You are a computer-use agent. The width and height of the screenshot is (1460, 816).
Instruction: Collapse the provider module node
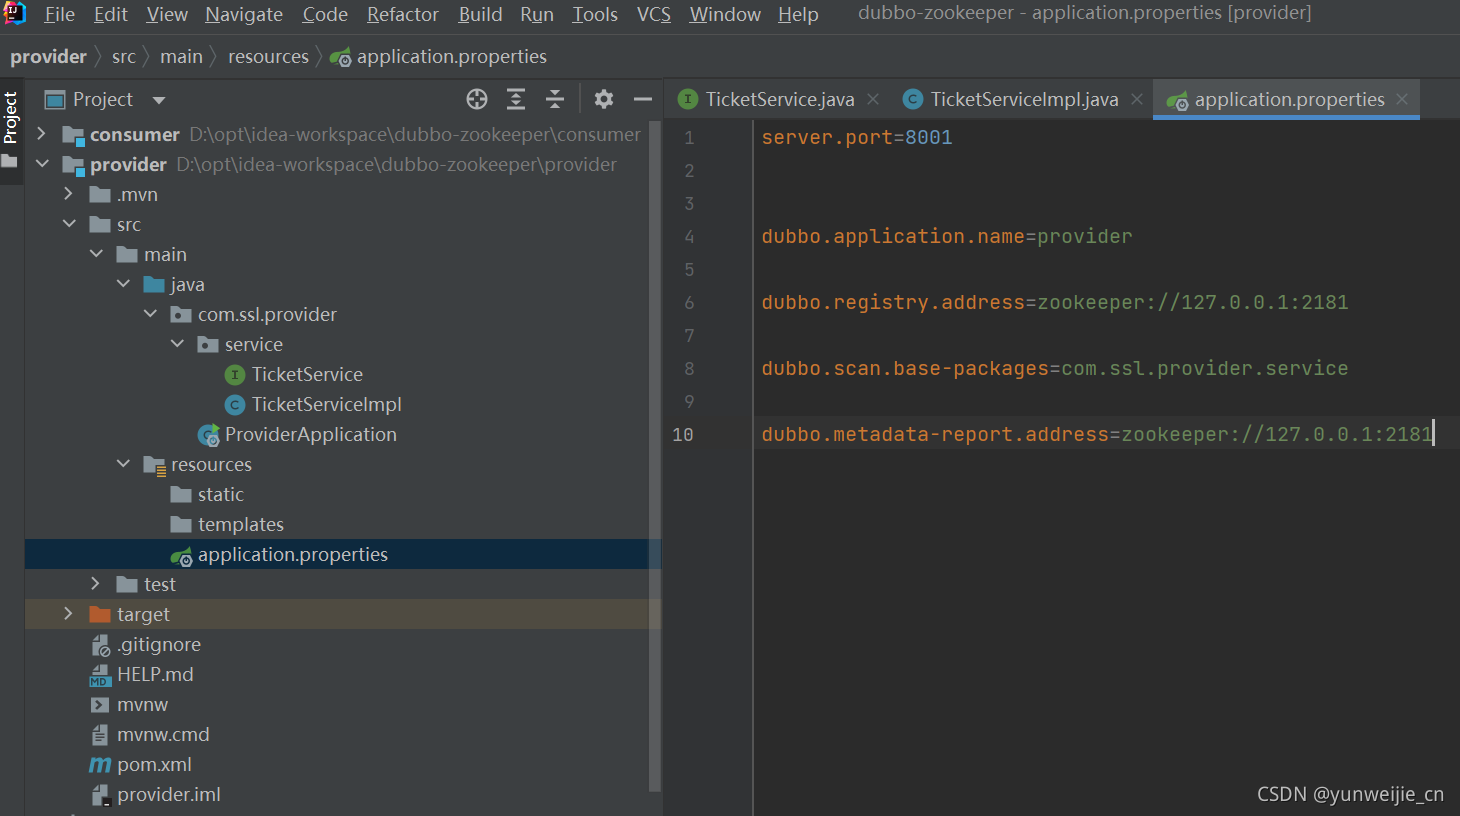(41, 163)
